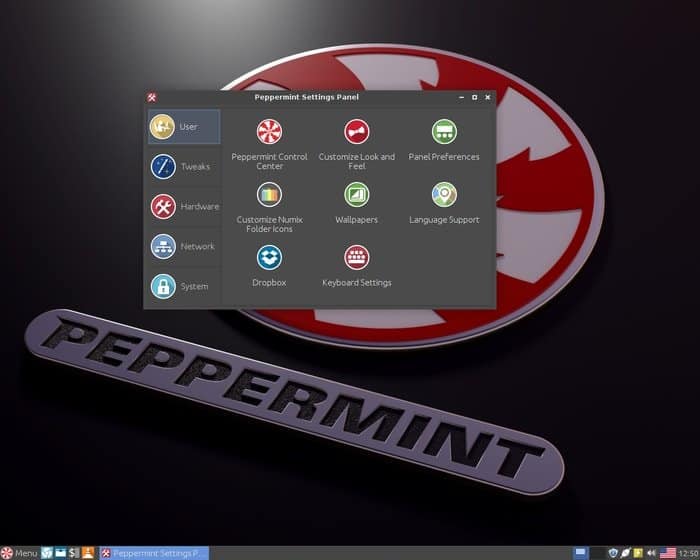Open the volume control in the tray
700x560 pixels.
point(651,553)
